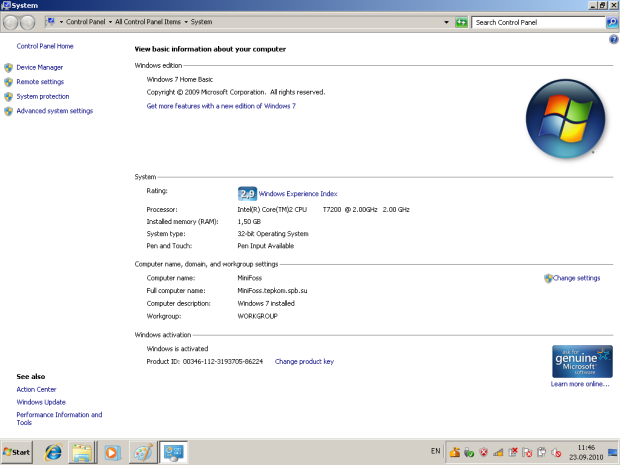Click the genuine Microsoft software badge

coord(582,361)
